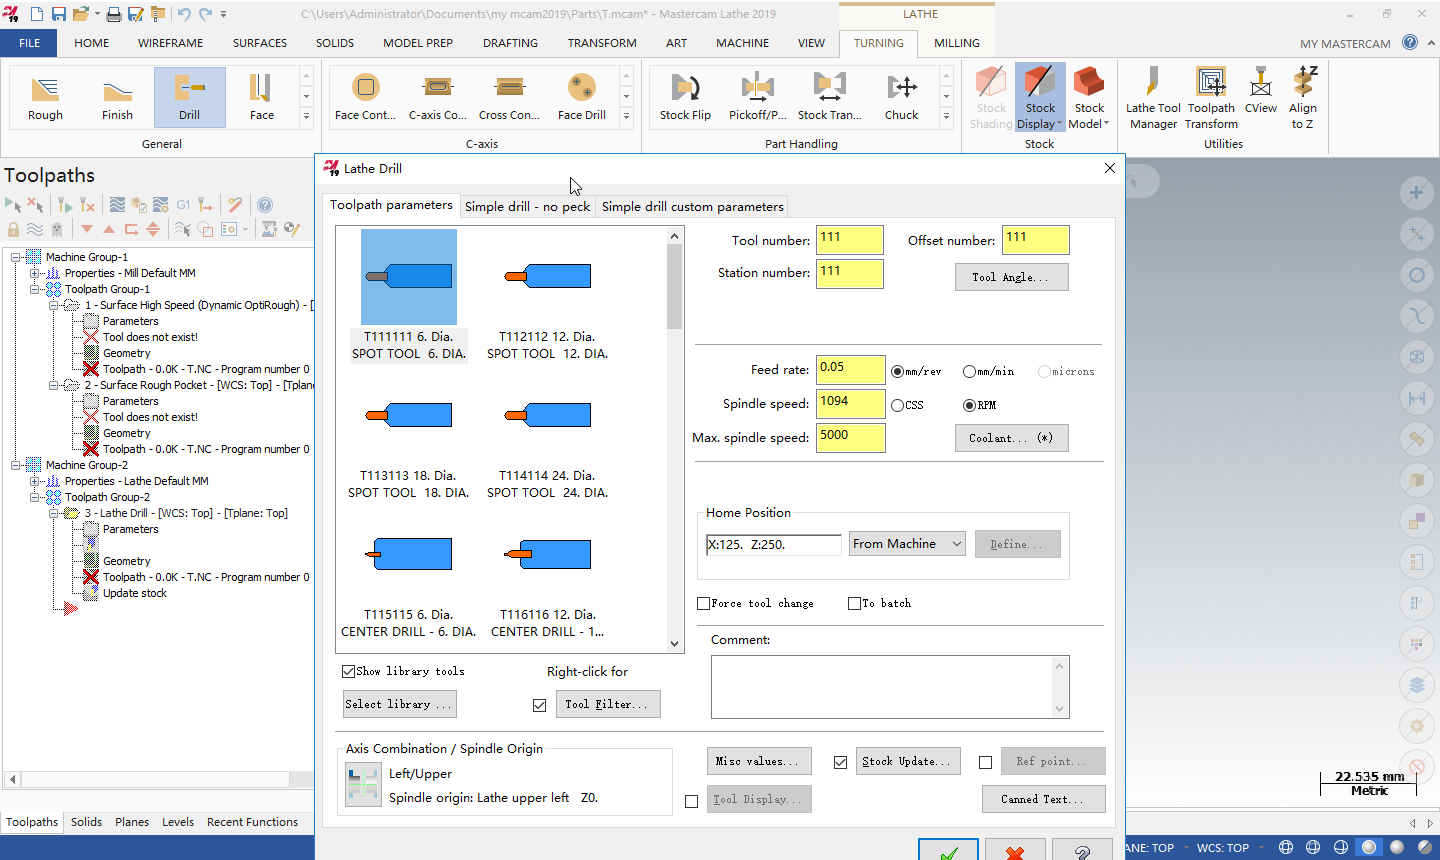Click the Pickoff/Pull icon
This screenshot has width=1440, height=860.
(758, 97)
